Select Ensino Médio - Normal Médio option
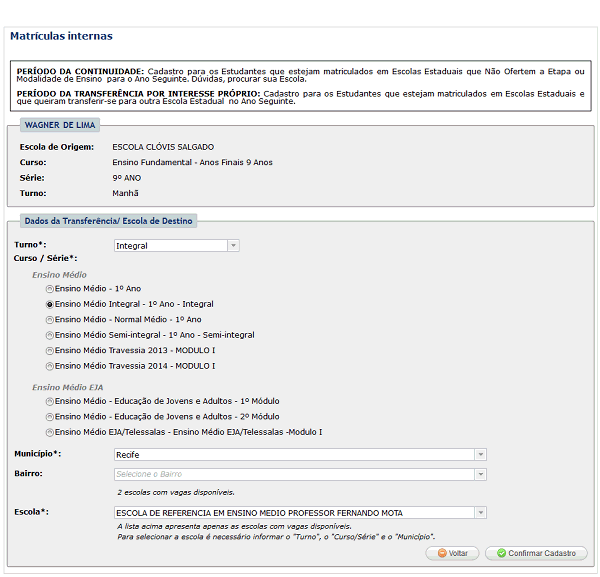This screenshot has height=577, width=600. coord(50,320)
